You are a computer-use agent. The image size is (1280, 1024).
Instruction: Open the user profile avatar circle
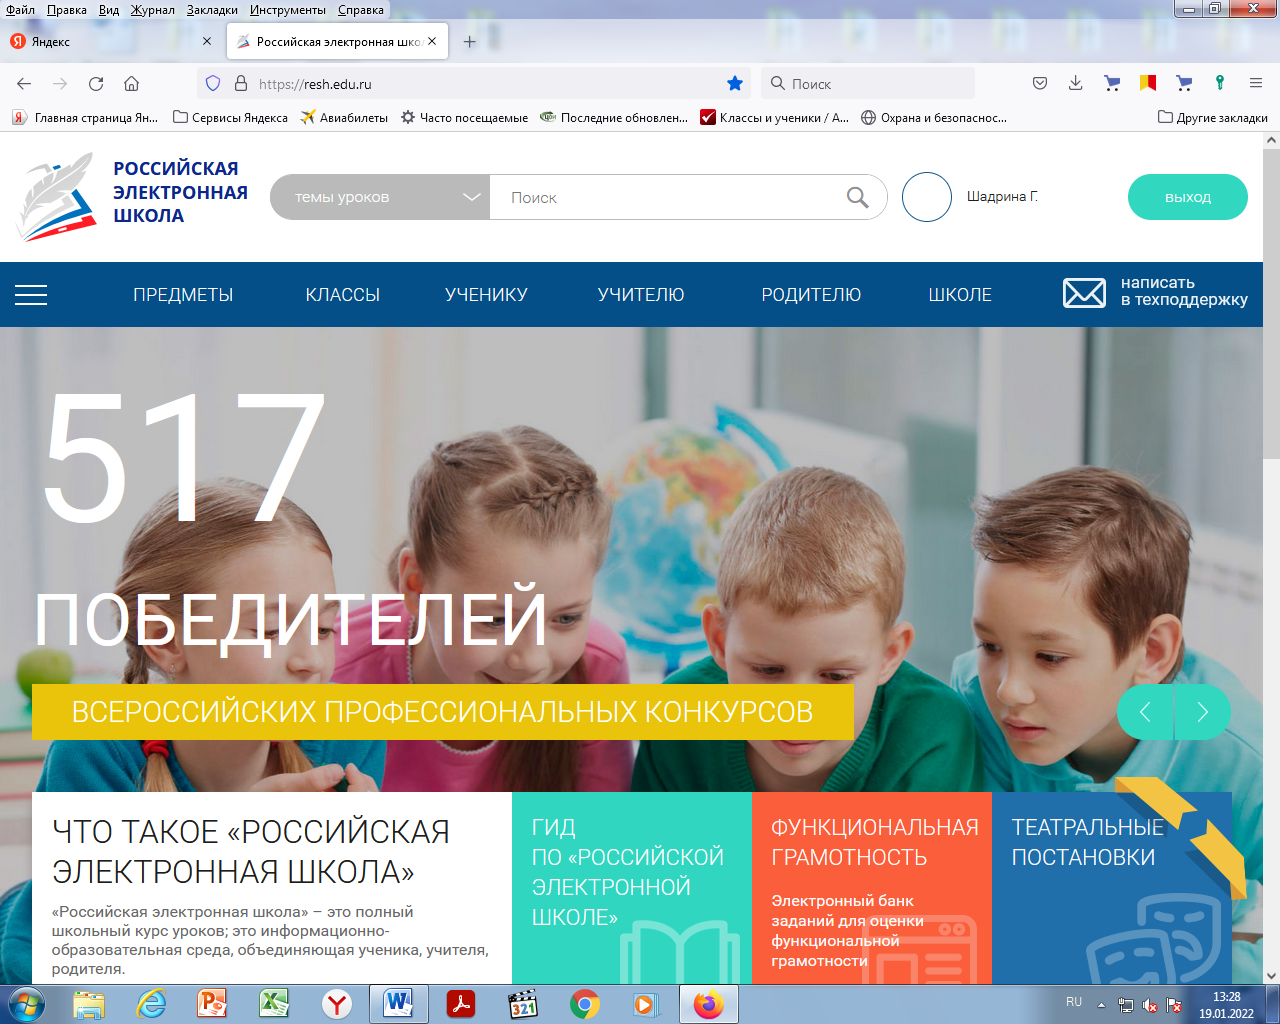click(926, 197)
